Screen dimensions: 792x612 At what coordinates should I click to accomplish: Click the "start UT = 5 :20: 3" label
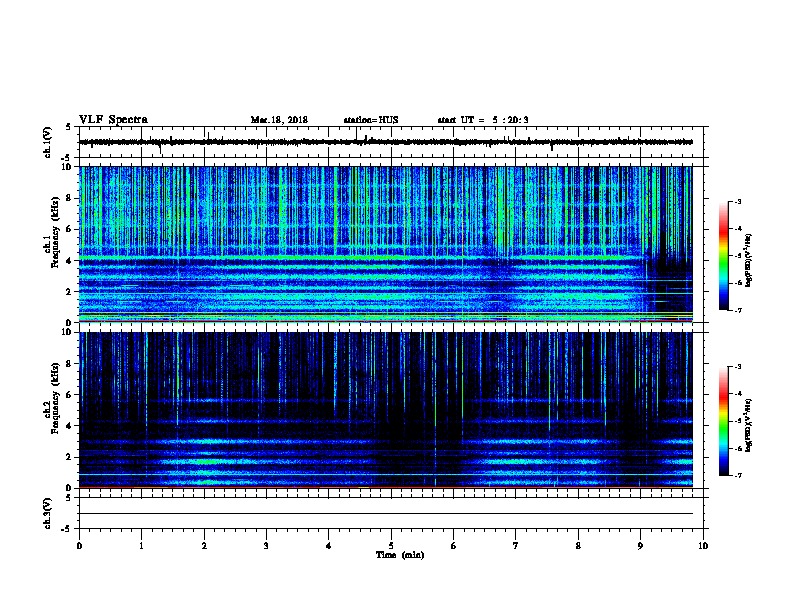[483, 120]
